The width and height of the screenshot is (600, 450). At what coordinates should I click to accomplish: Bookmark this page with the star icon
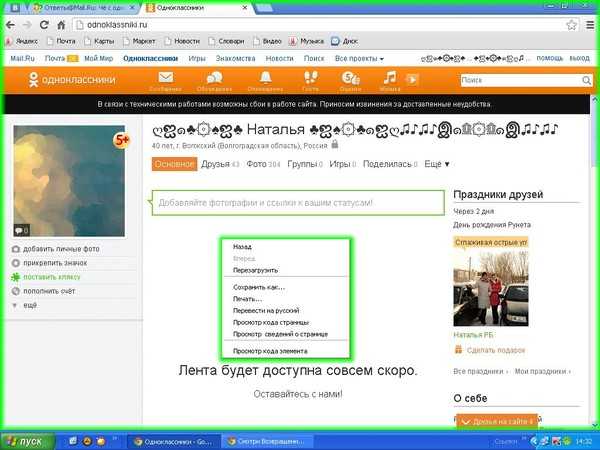pos(571,25)
